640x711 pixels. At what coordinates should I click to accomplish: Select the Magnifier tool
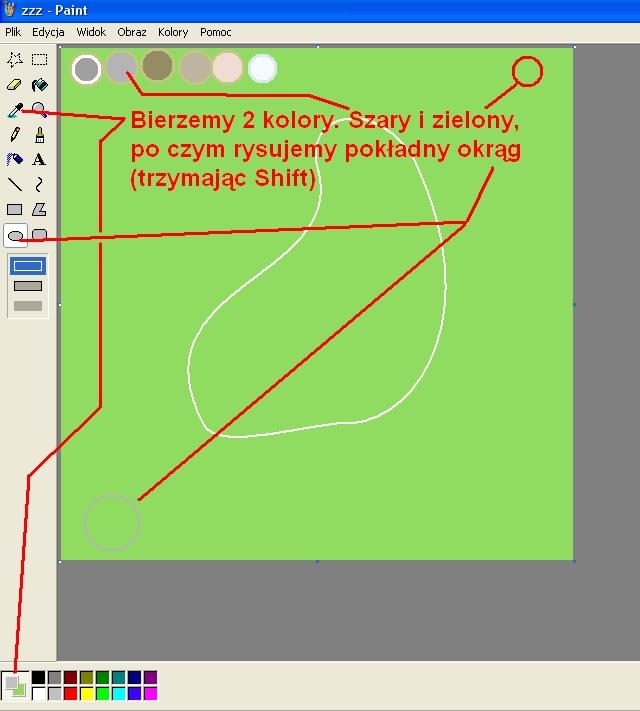click(39, 110)
